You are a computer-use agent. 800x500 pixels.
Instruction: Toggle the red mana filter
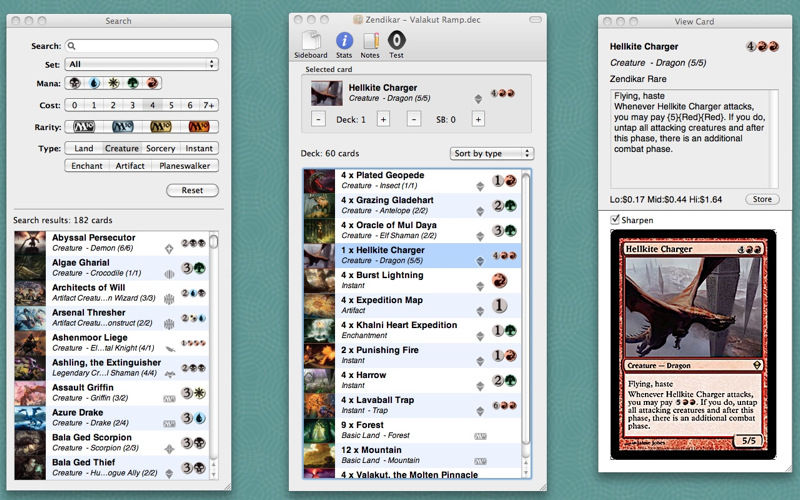(152, 83)
